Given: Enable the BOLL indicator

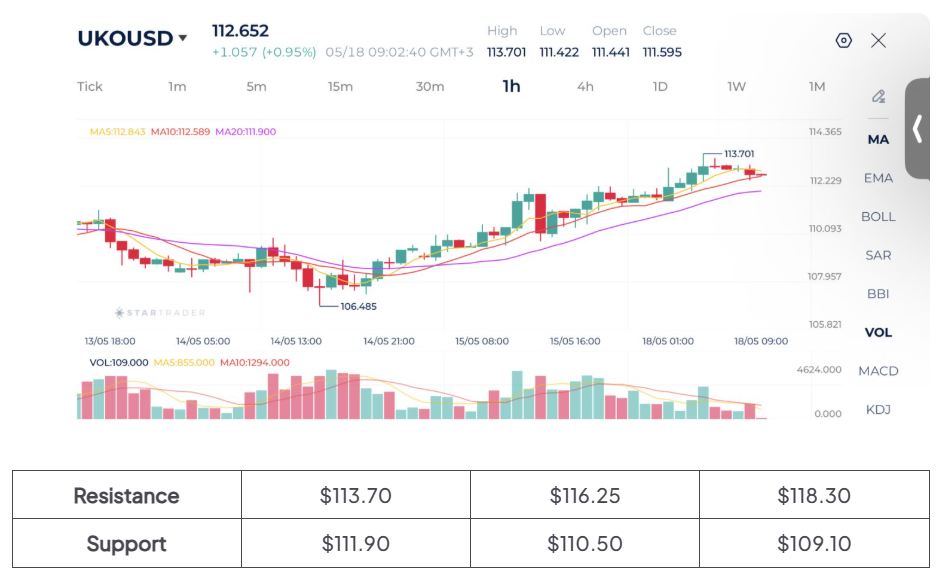Looking at the screenshot, I should [878, 216].
